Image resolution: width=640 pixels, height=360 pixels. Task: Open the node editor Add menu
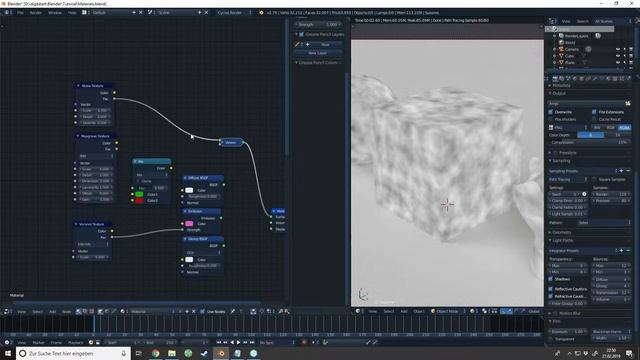tap(52, 311)
